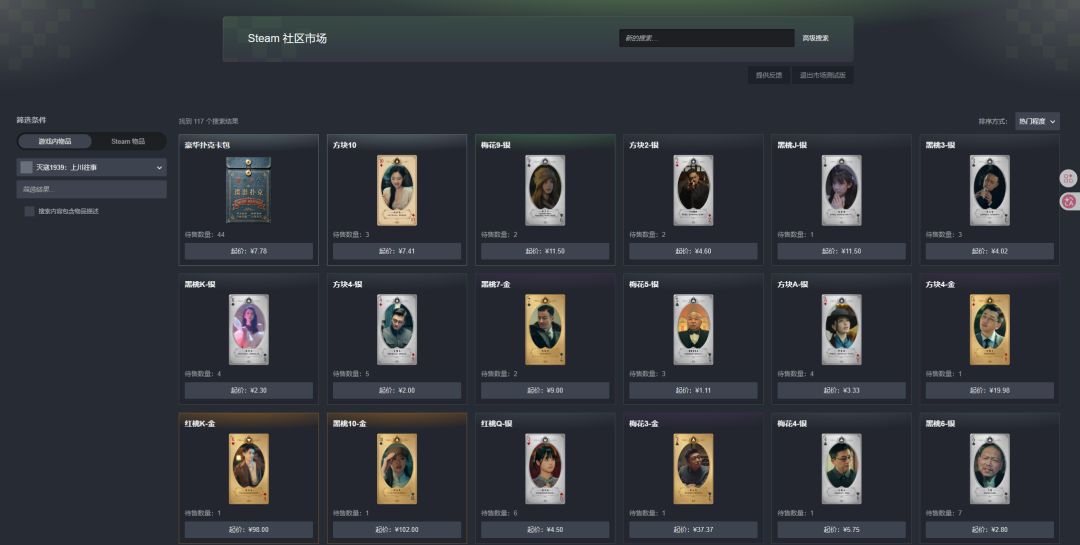1080x545 pixels.
Task: Click the Steam 社区市场 heading
Action: [287, 38]
